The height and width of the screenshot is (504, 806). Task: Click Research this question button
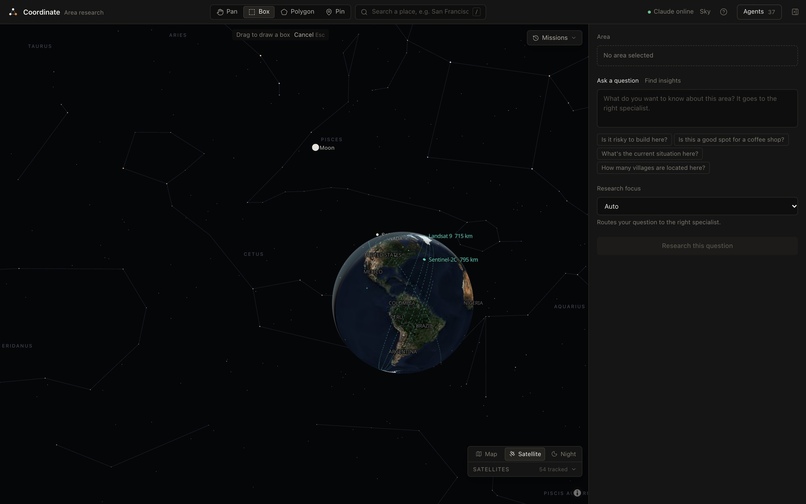click(x=697, y=246)
